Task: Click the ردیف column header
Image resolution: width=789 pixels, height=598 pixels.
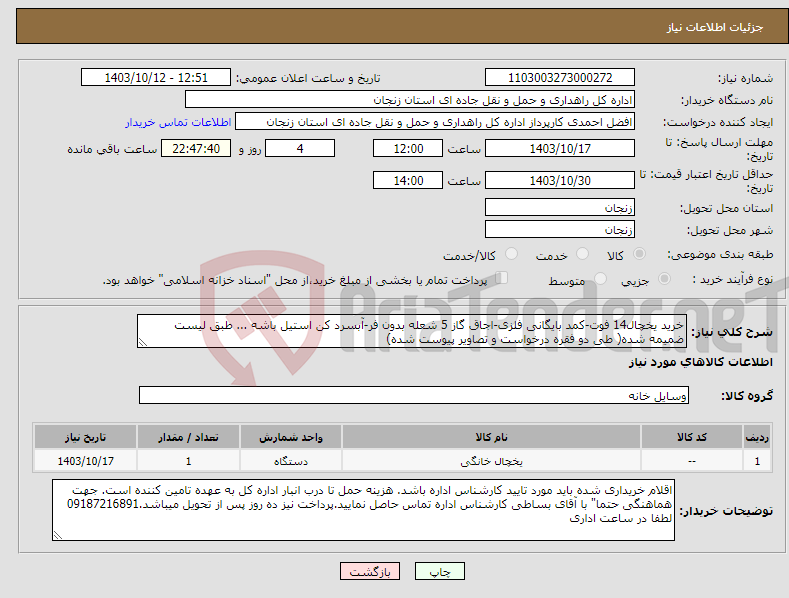Action: click(757, 437)
